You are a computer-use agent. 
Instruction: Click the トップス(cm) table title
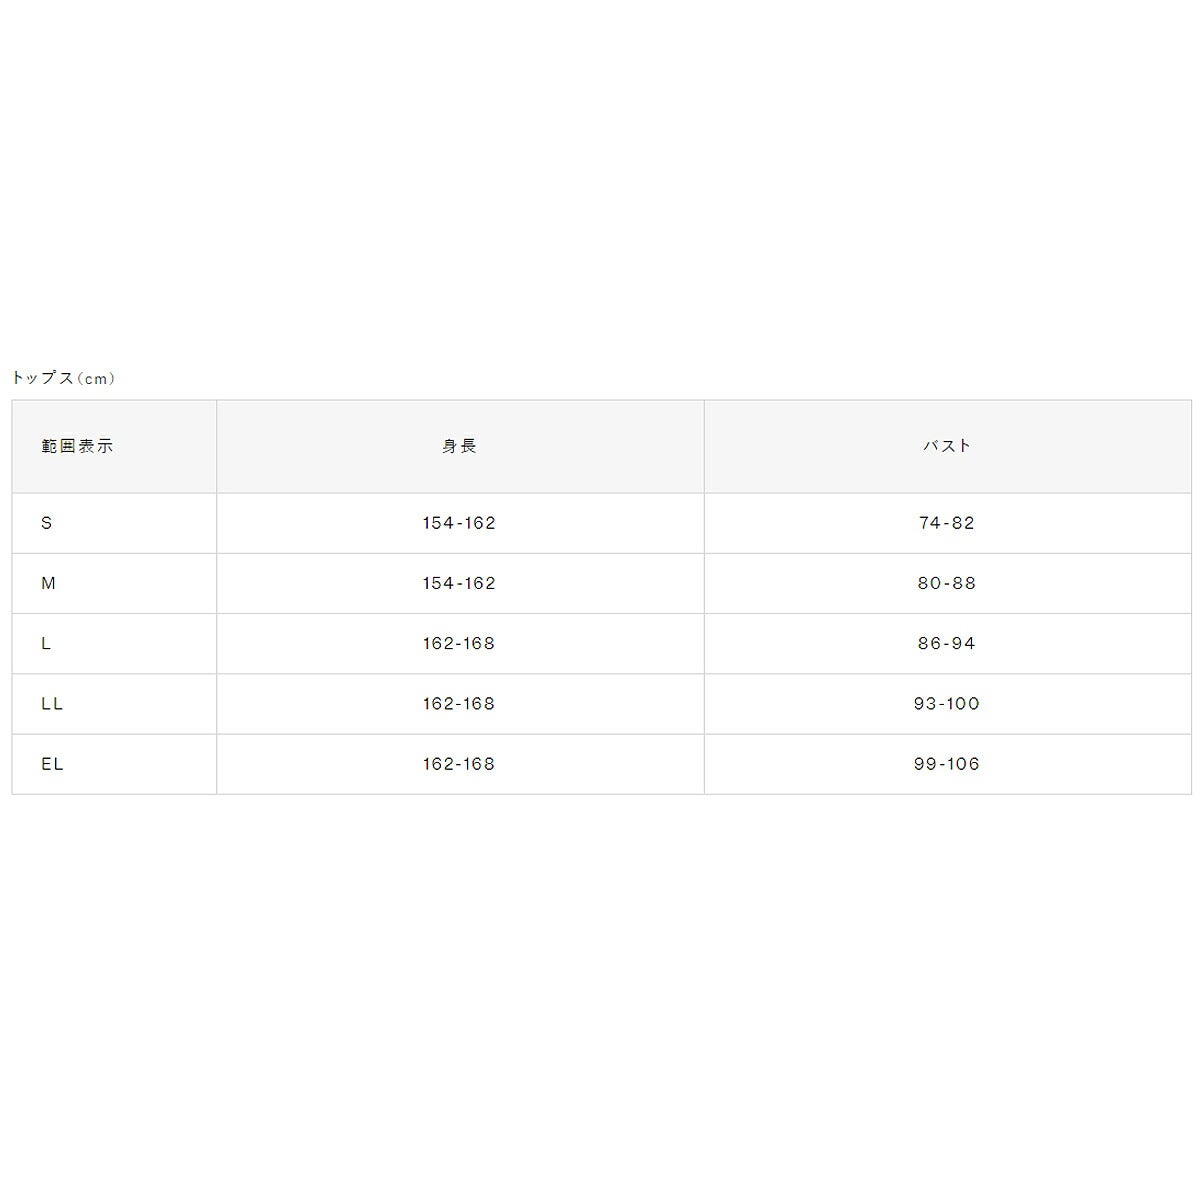tap(63, 378)
